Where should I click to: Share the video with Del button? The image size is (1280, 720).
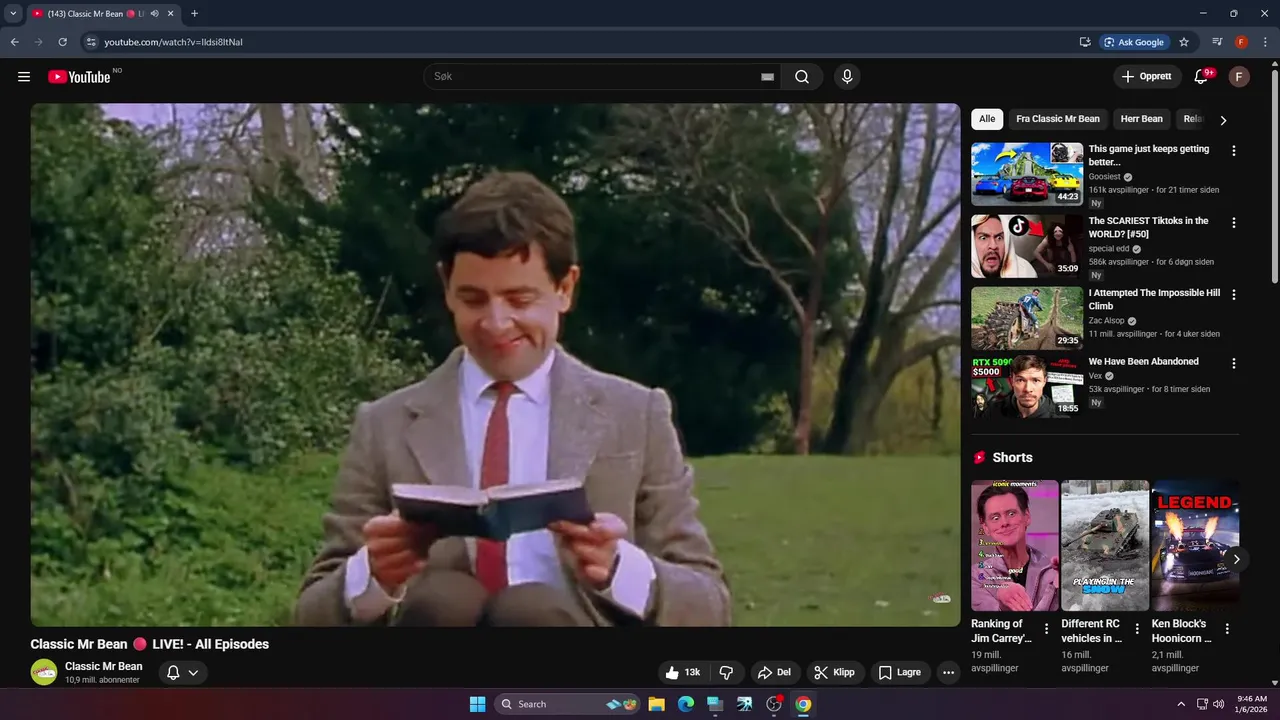click(x=774, y=673)
